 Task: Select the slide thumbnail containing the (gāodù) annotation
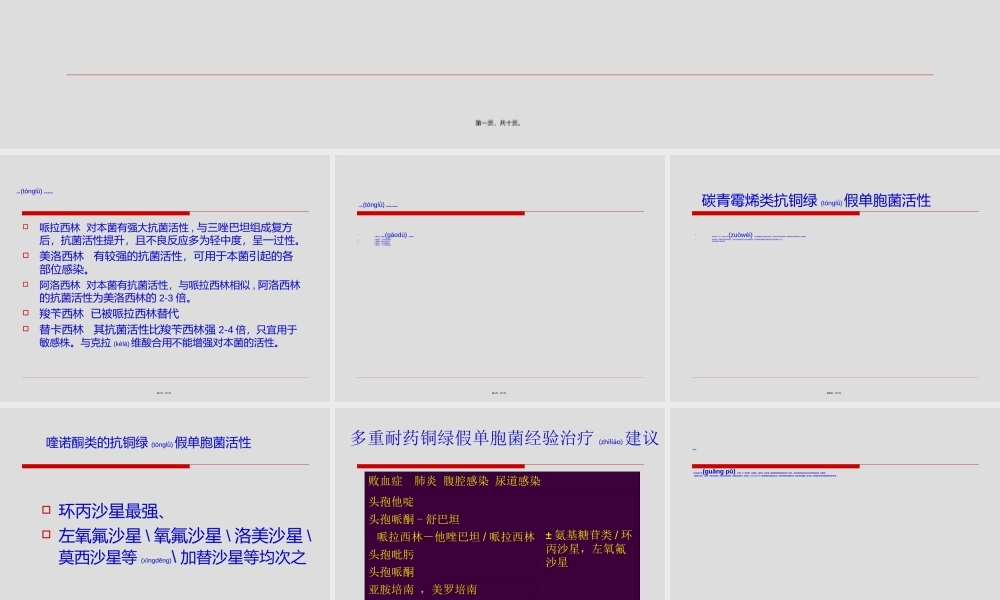click(x=500, y=278)
